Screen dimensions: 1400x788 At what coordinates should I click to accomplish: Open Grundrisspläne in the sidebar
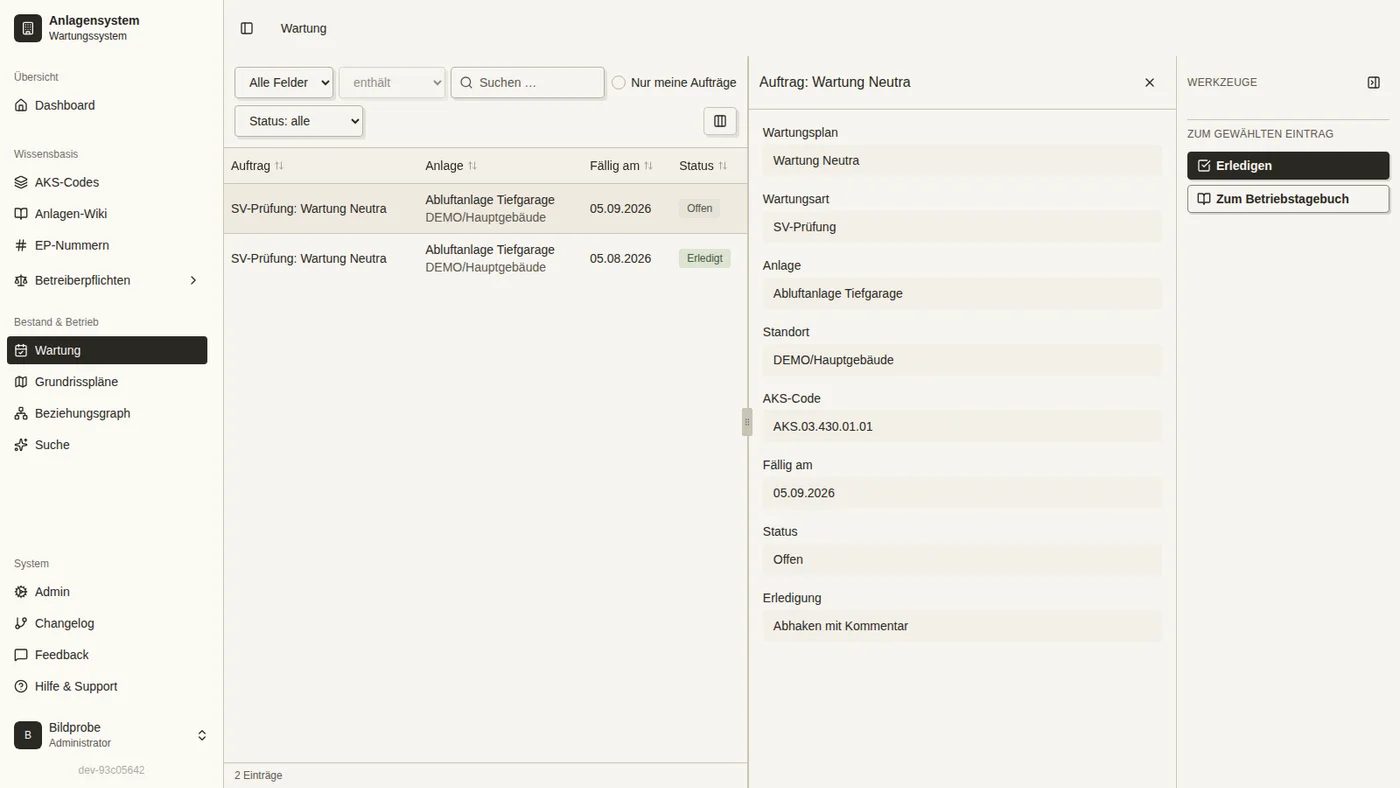(107, 381)
